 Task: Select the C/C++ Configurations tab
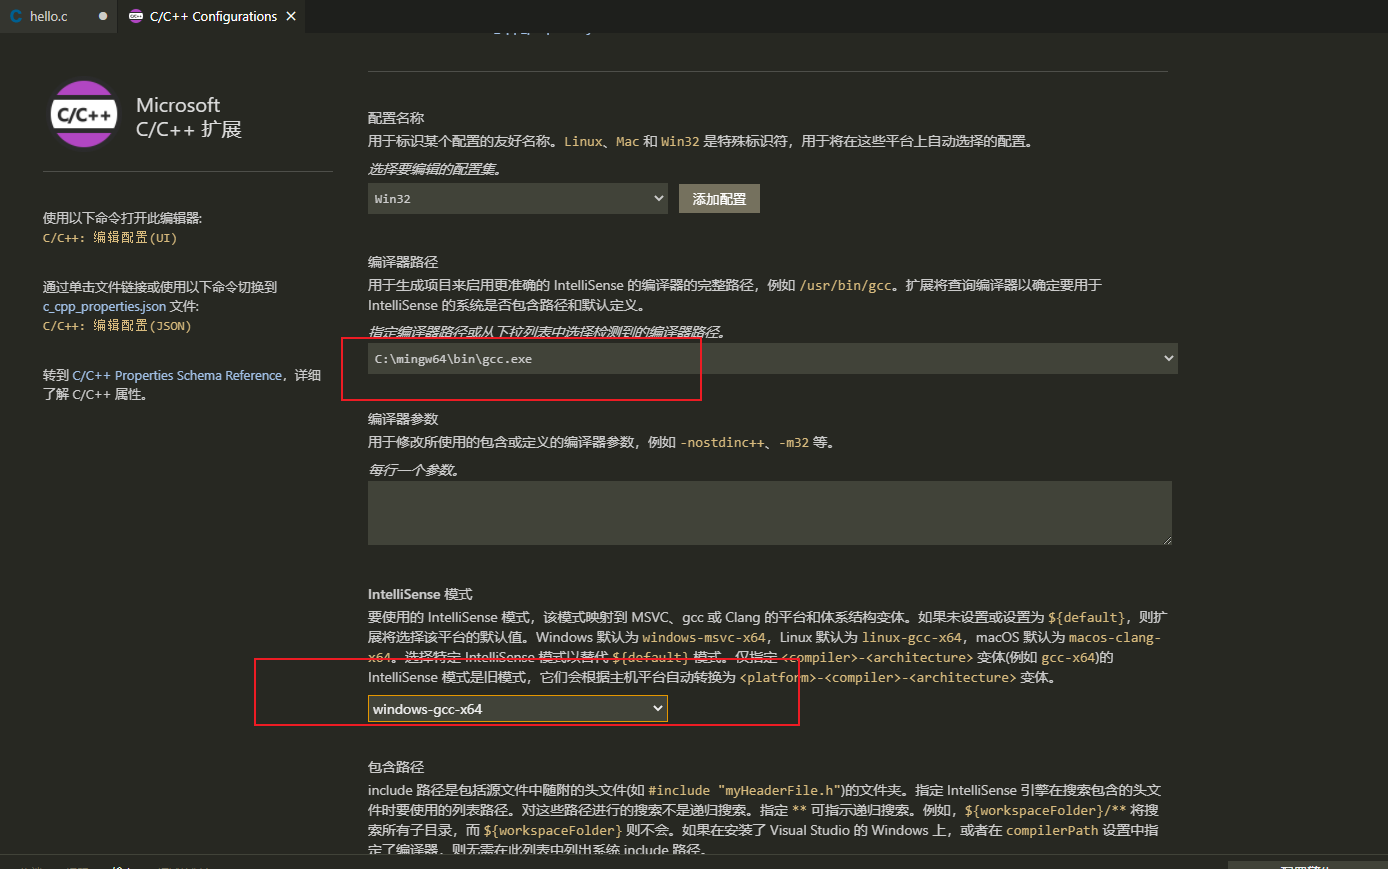tap(213, 16)
